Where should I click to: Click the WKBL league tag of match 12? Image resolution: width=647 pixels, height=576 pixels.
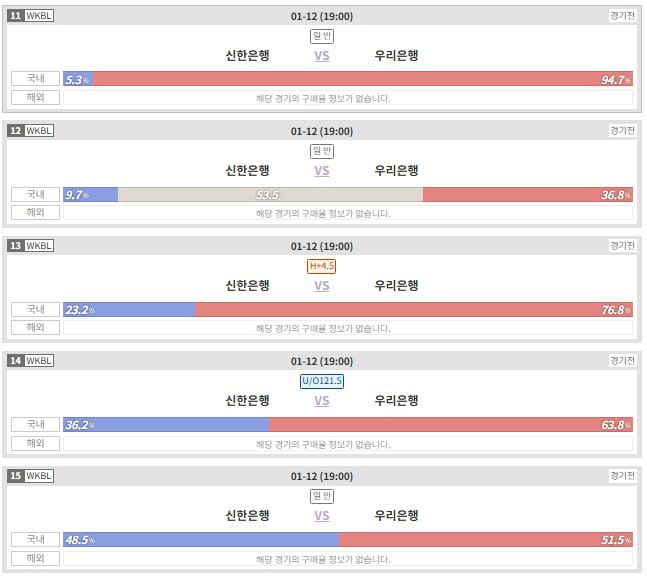click(x=39, y=131)
